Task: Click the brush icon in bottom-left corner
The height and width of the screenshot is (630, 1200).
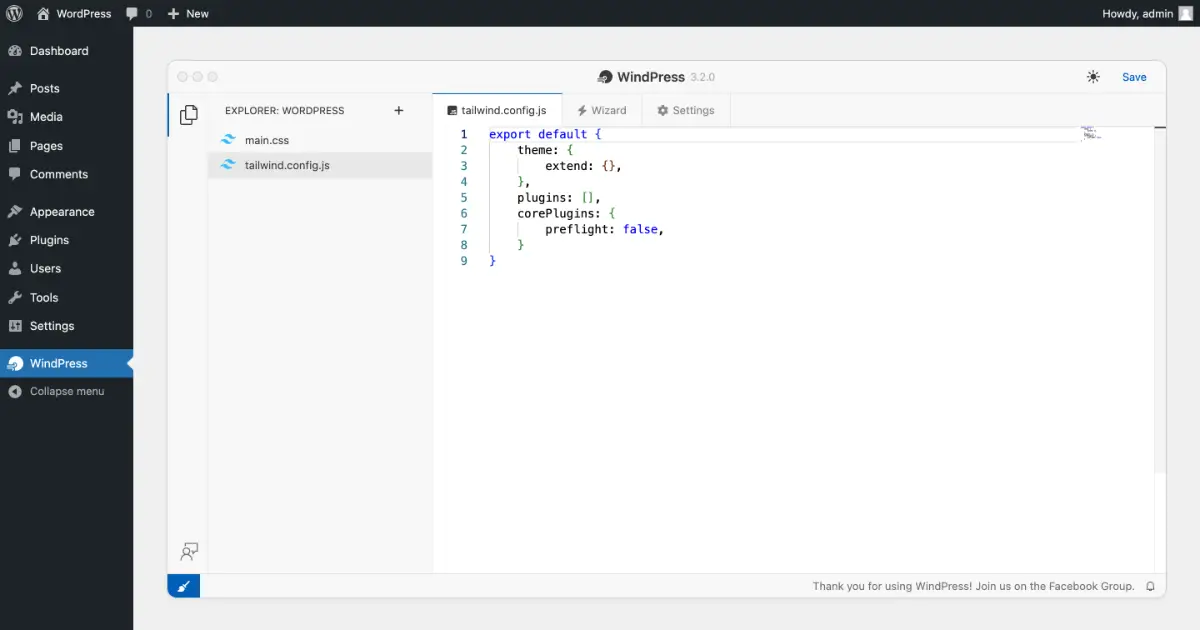Action: tap(183, 587)
